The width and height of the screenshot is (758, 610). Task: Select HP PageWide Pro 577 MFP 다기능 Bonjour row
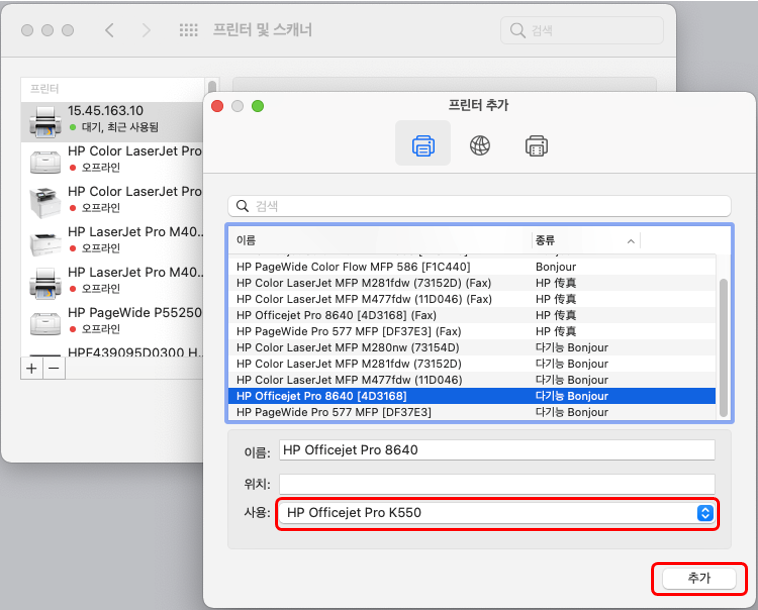472,412
